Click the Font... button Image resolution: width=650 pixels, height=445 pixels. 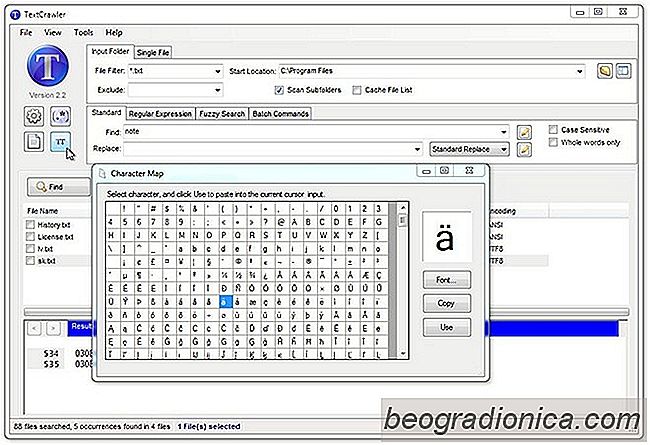[x=446, y=279]
